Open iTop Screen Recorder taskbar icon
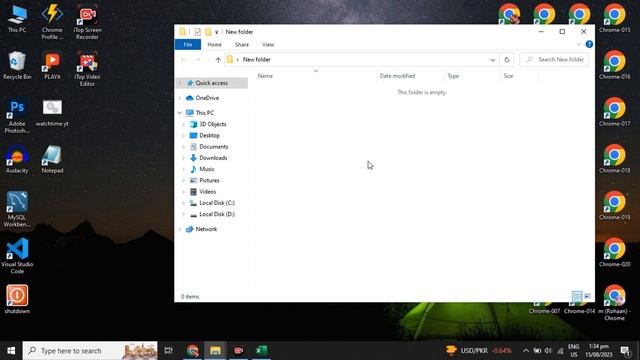Image resolution: width=640 pixels, height=360 pixels. tap(238, 351)
